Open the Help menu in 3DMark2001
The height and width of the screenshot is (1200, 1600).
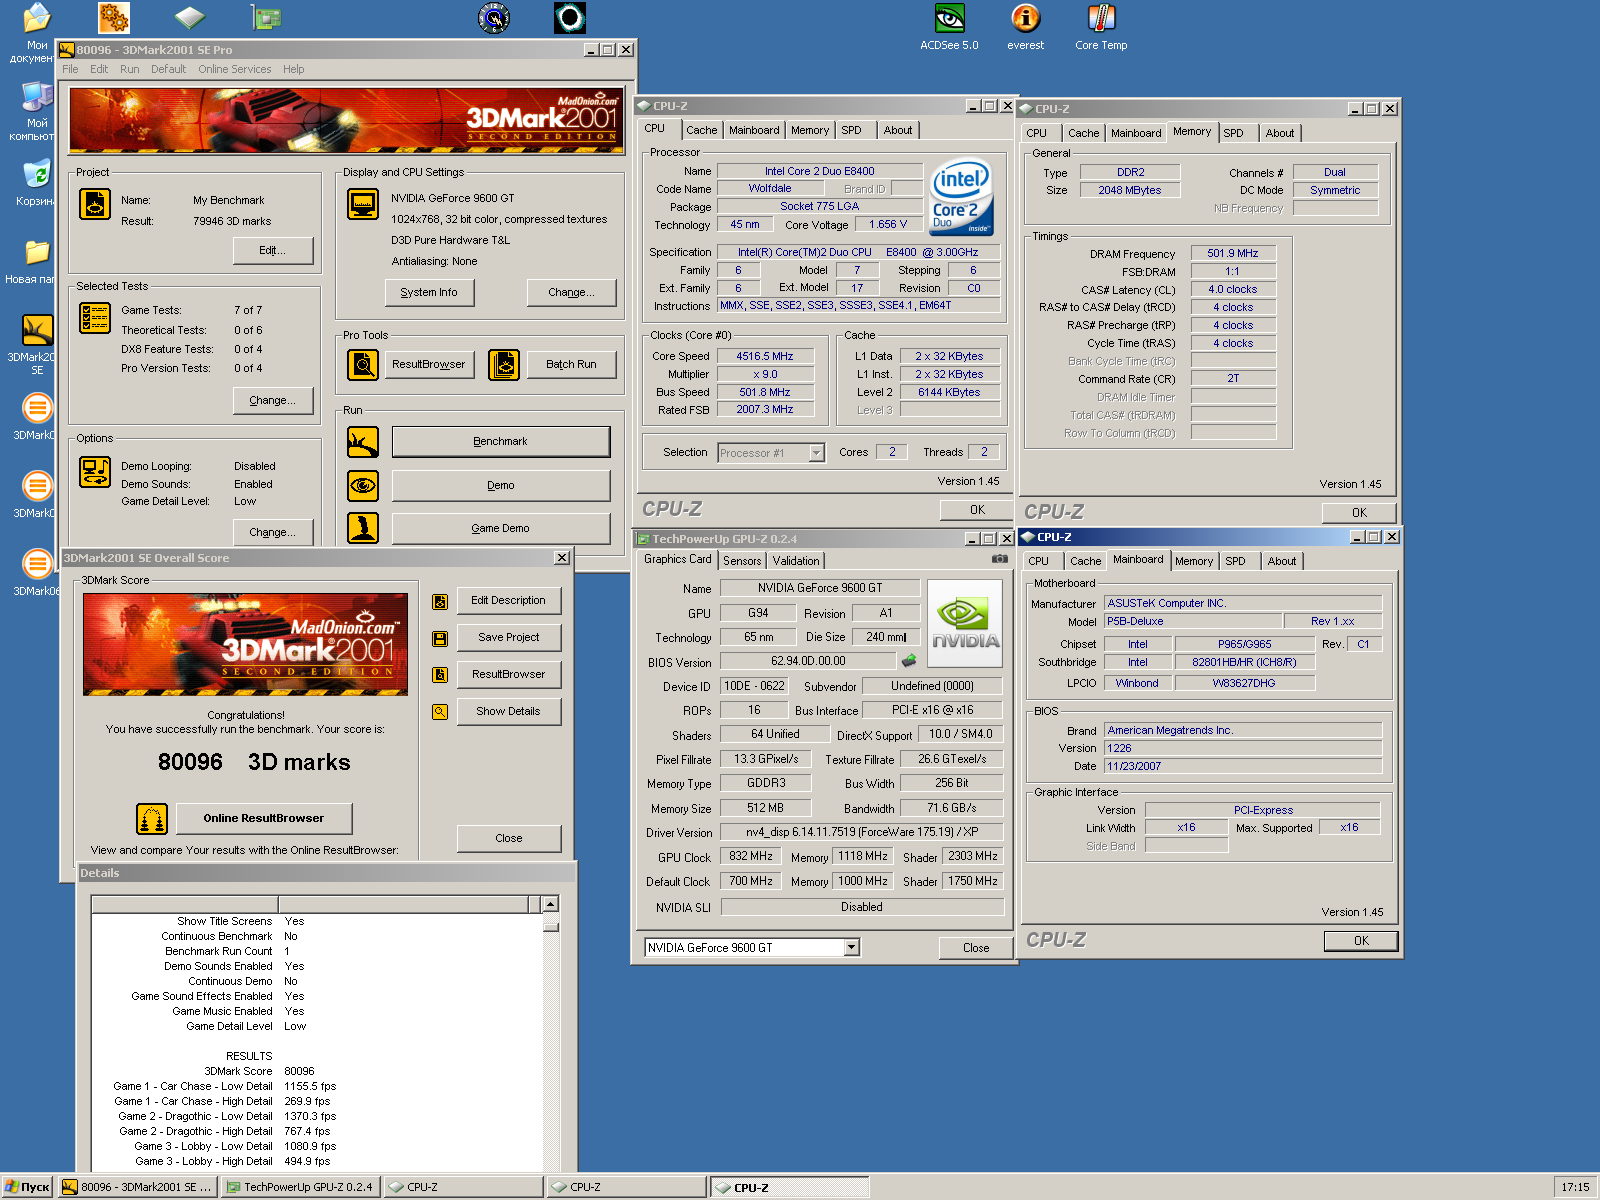pyautogui.click(x=294, y=69)
